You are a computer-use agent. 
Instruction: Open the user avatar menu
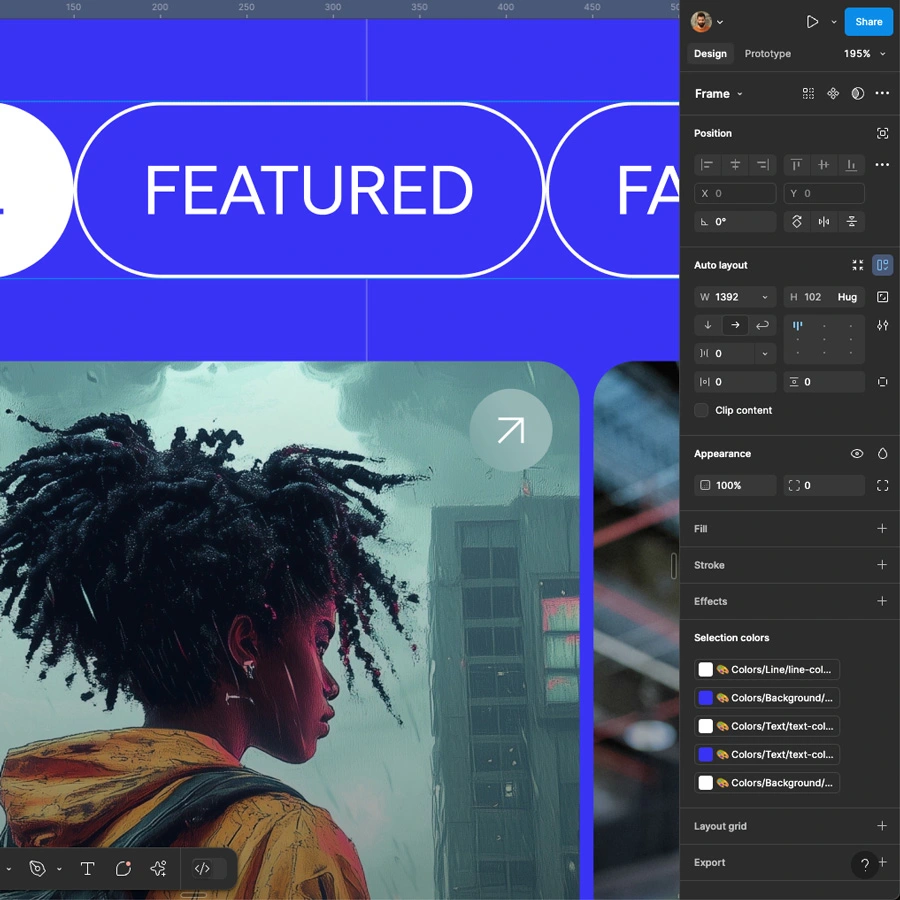707,22
